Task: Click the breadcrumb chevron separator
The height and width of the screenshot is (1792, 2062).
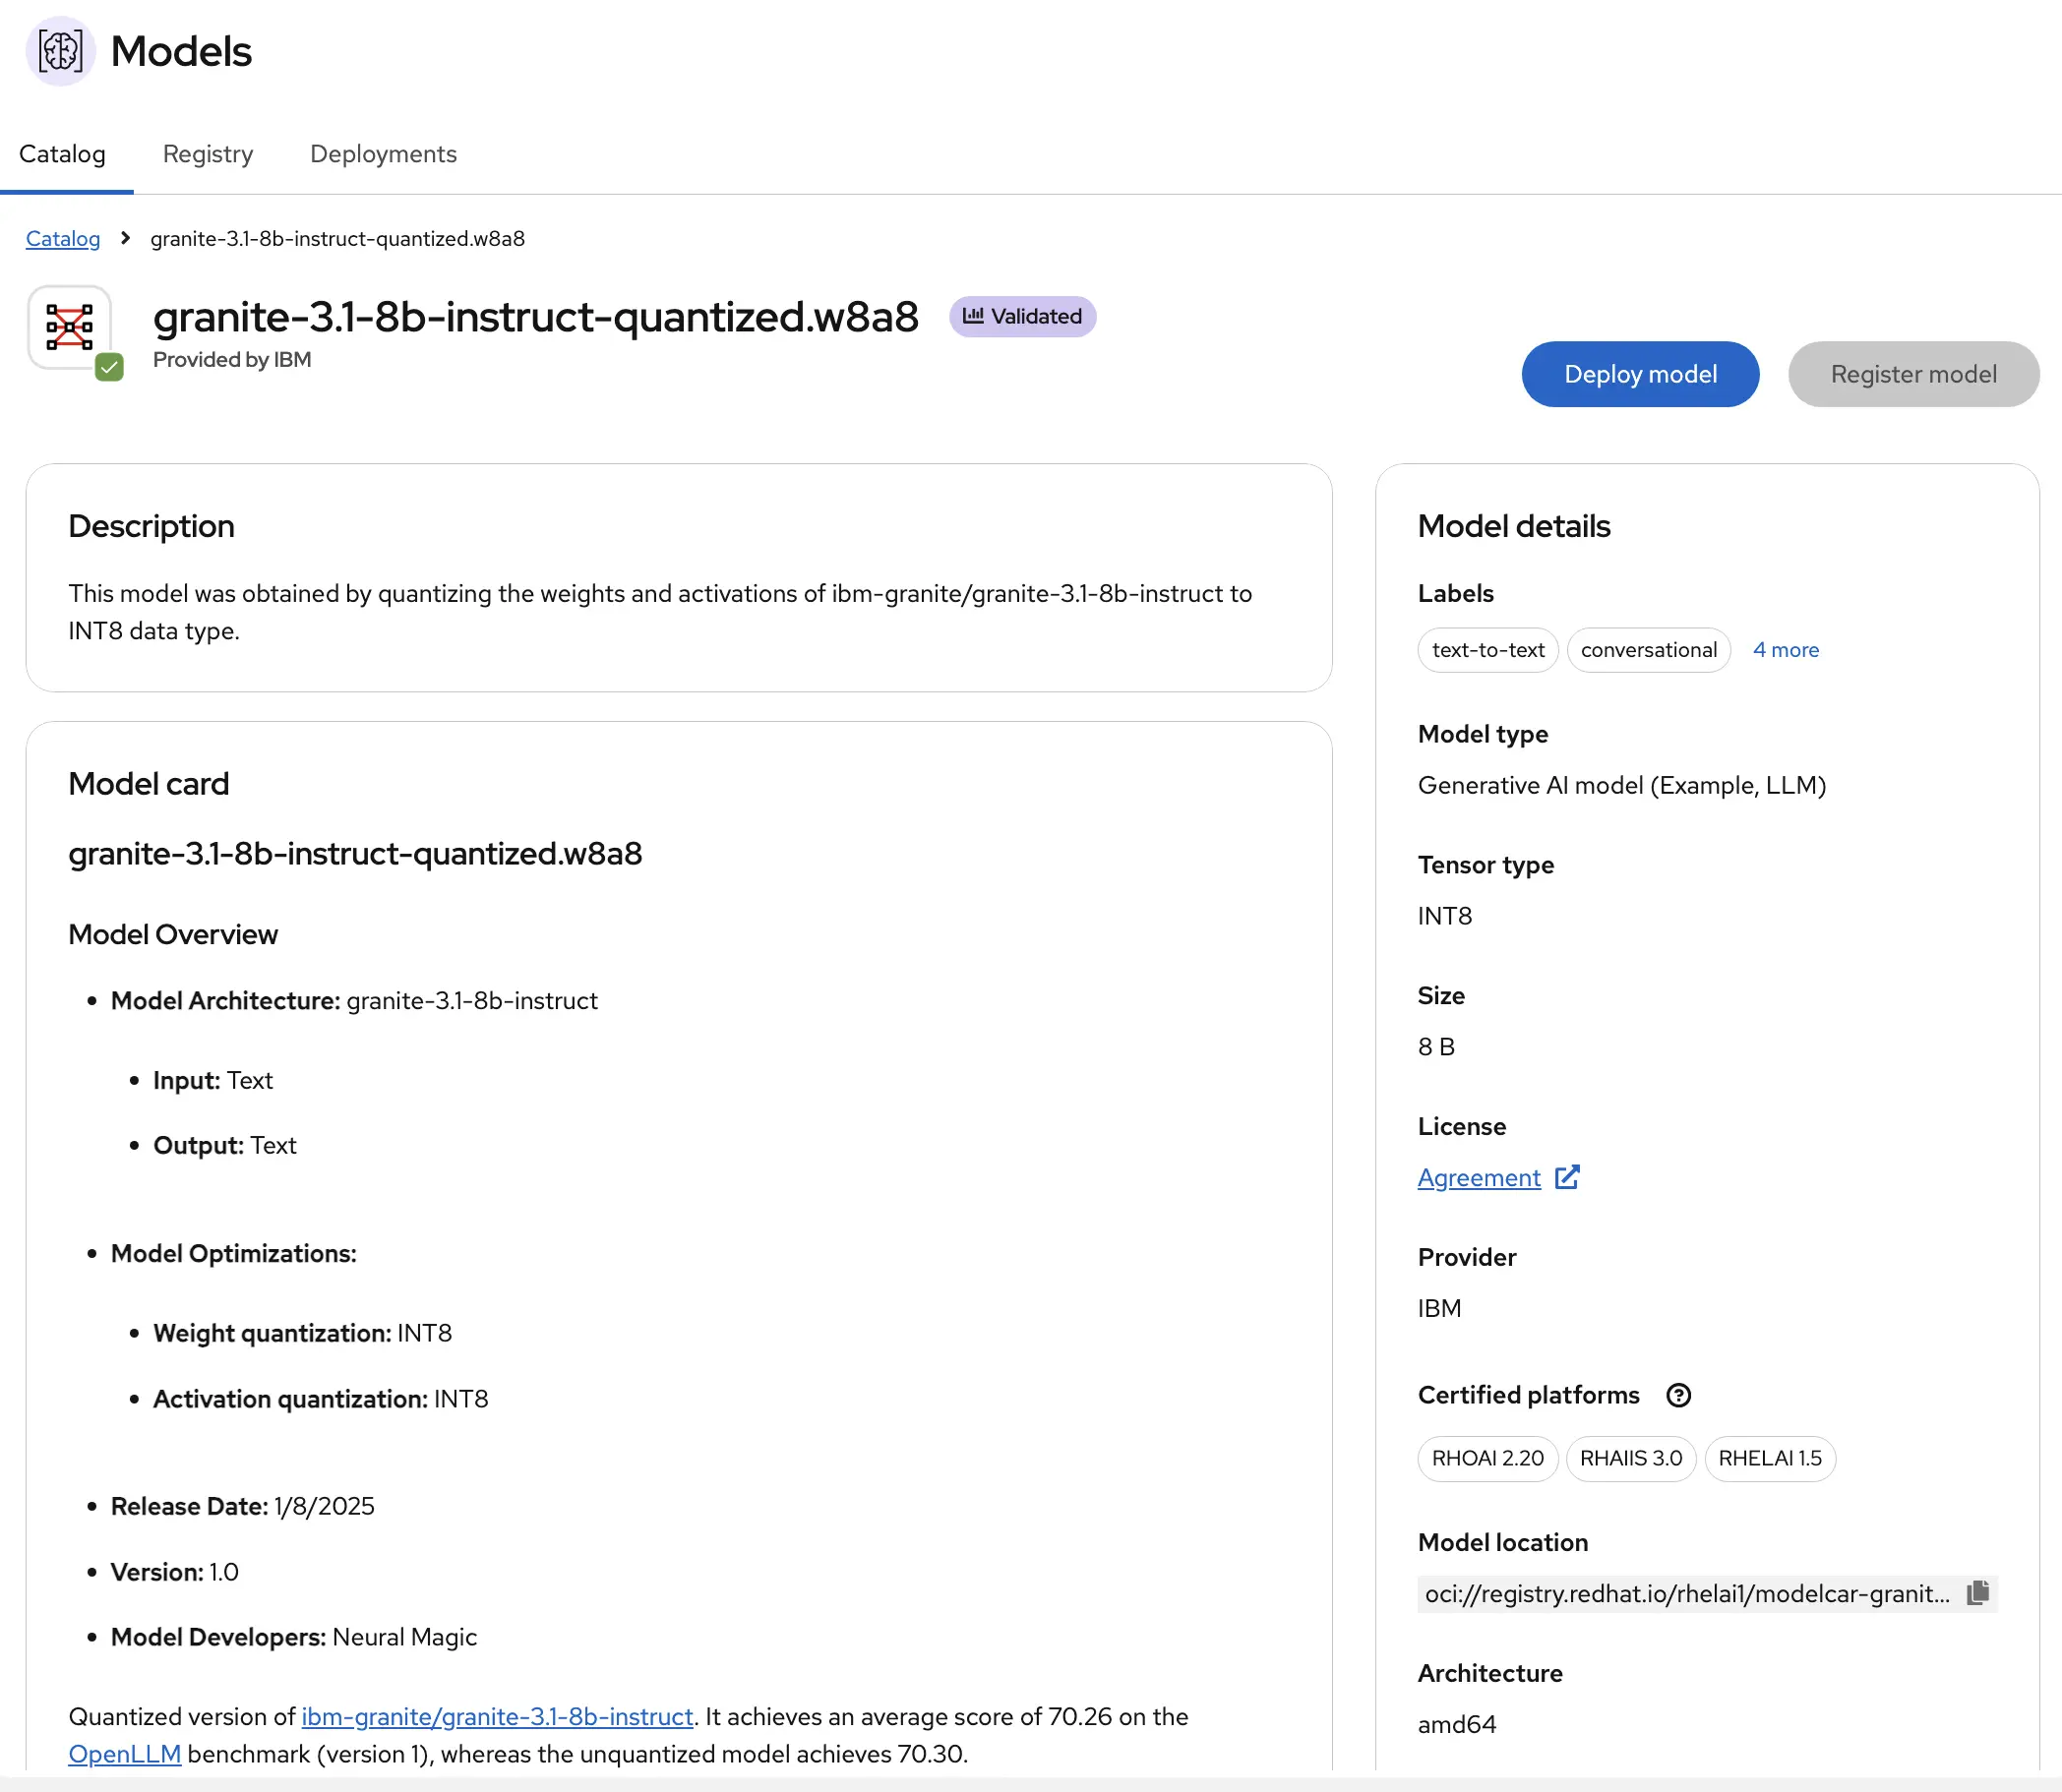Action: [125, 238]
